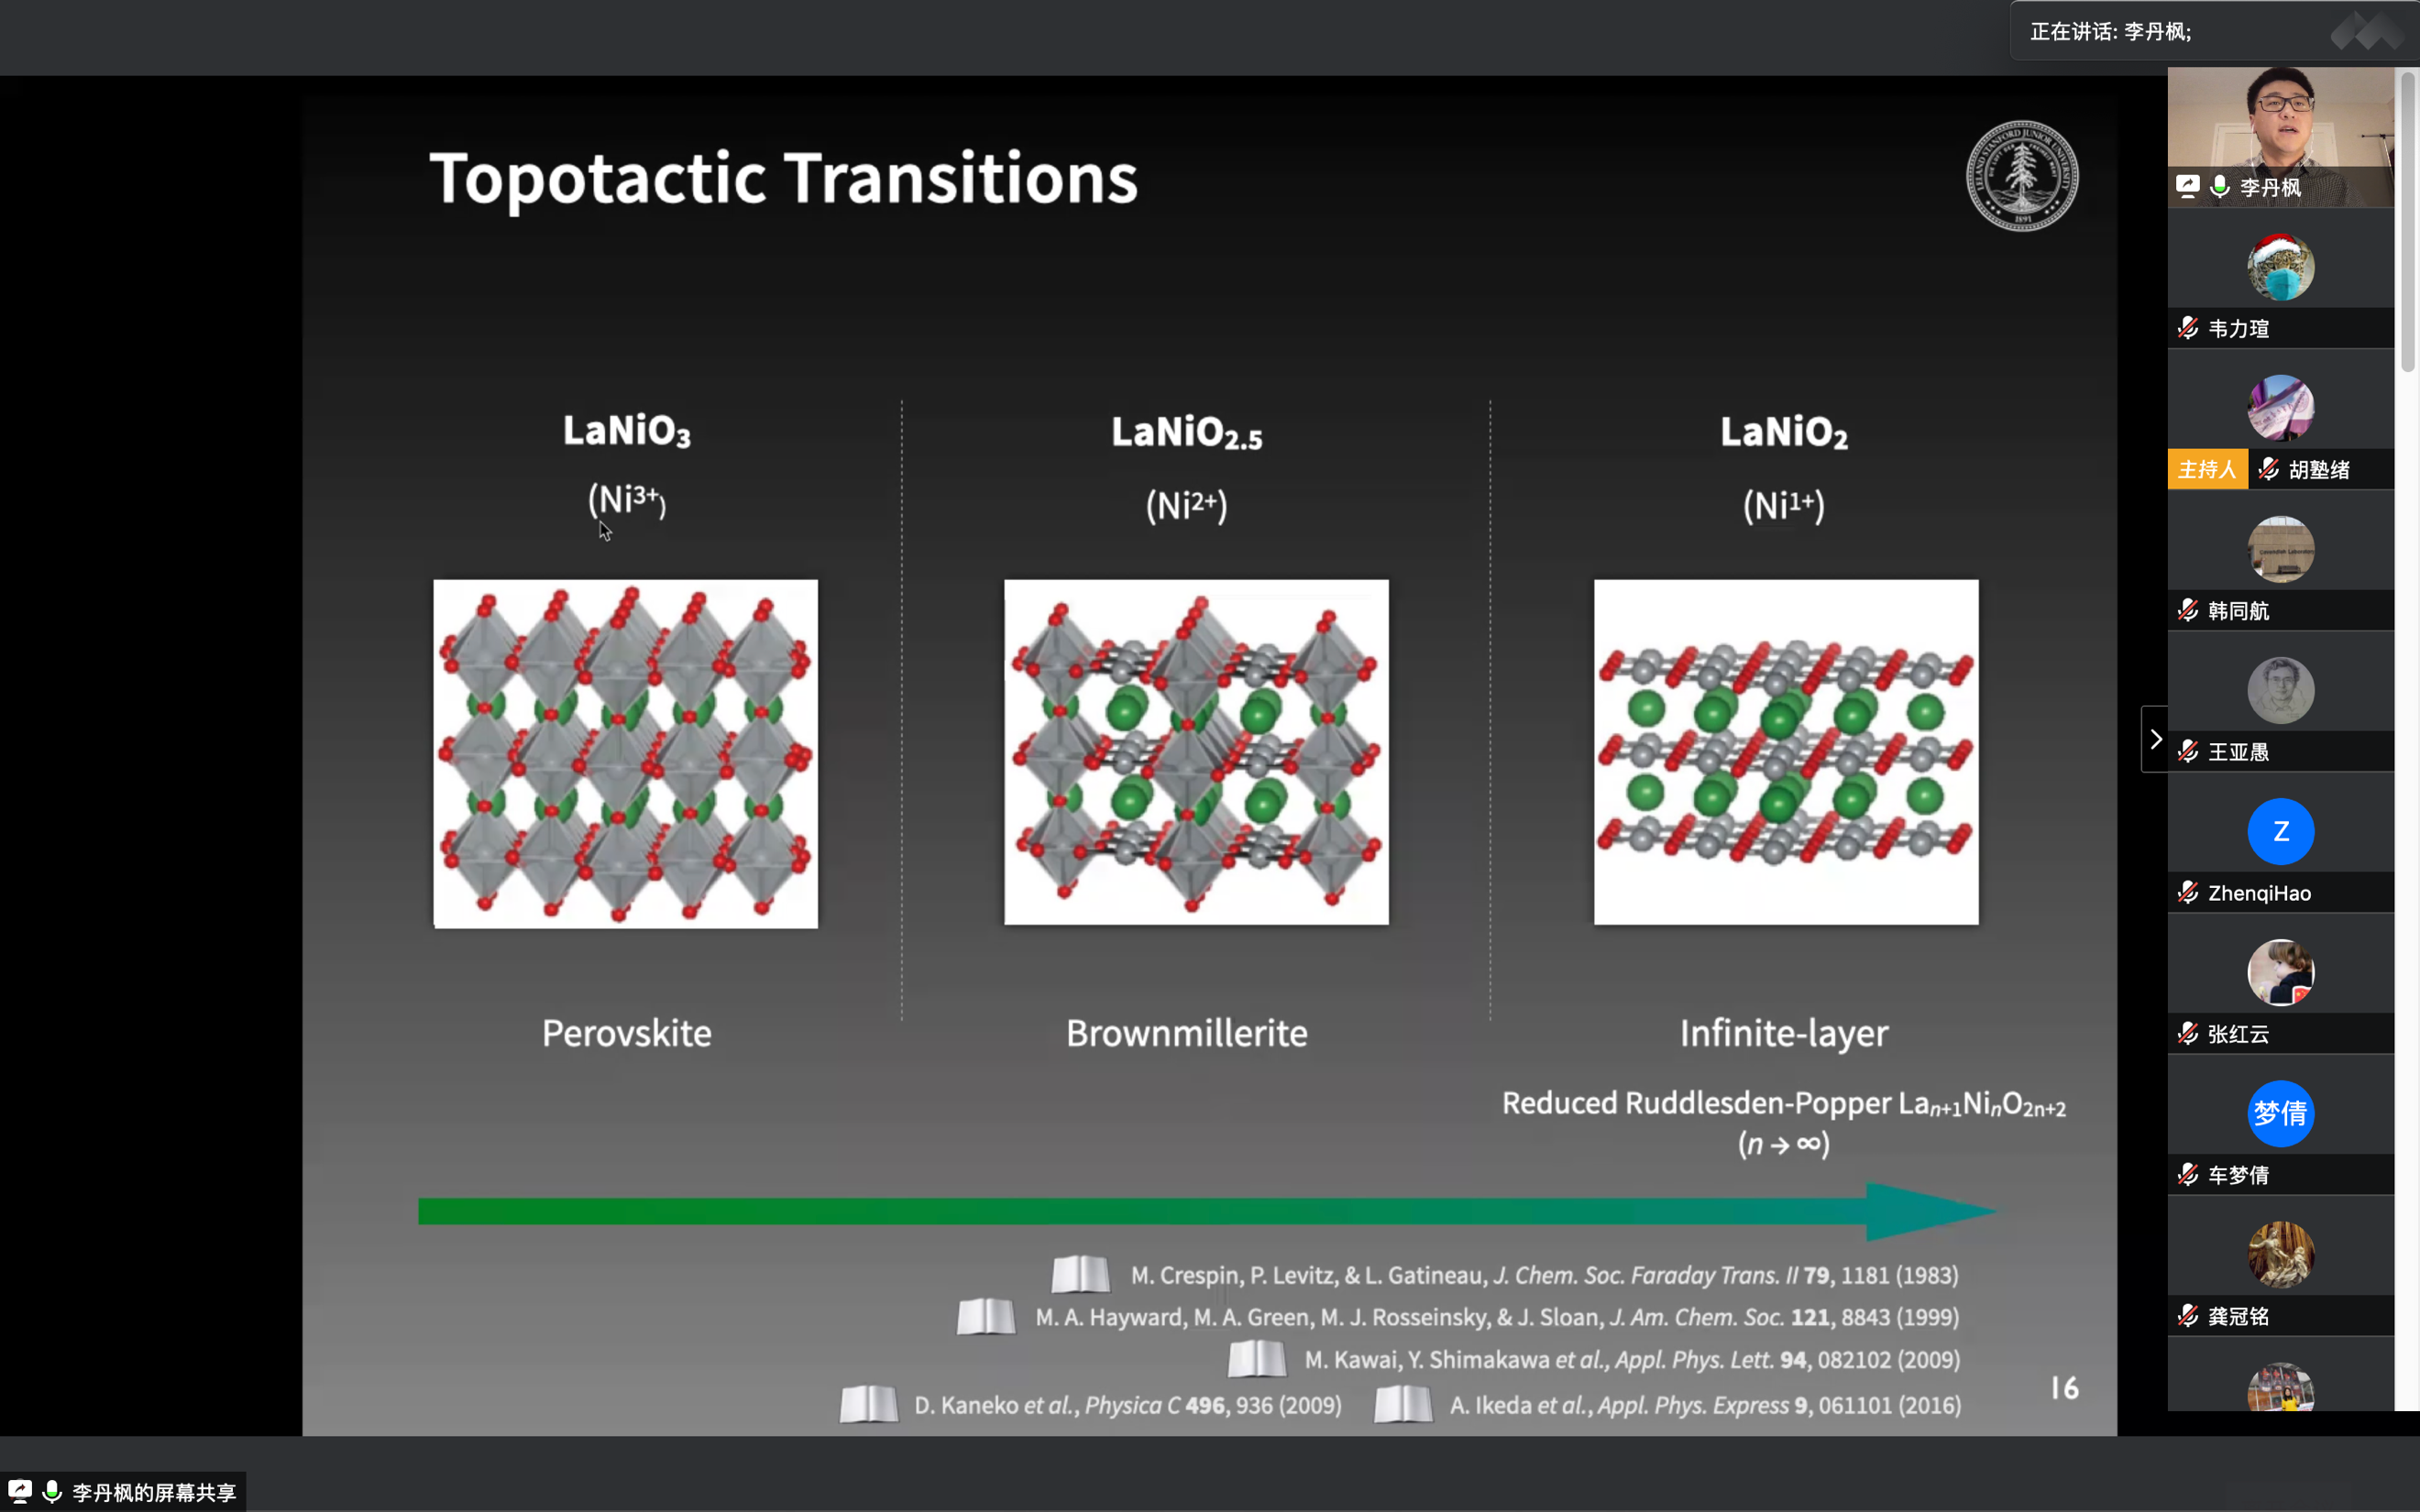
Task: Click muted mic icon next to 胡塾绪
Action: 2269,469
